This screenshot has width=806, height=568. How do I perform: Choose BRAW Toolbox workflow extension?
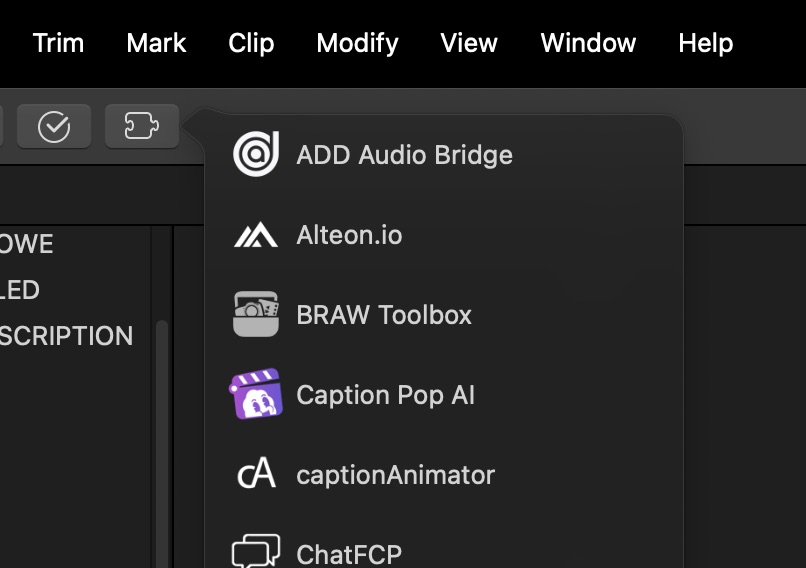pos(384,315)
